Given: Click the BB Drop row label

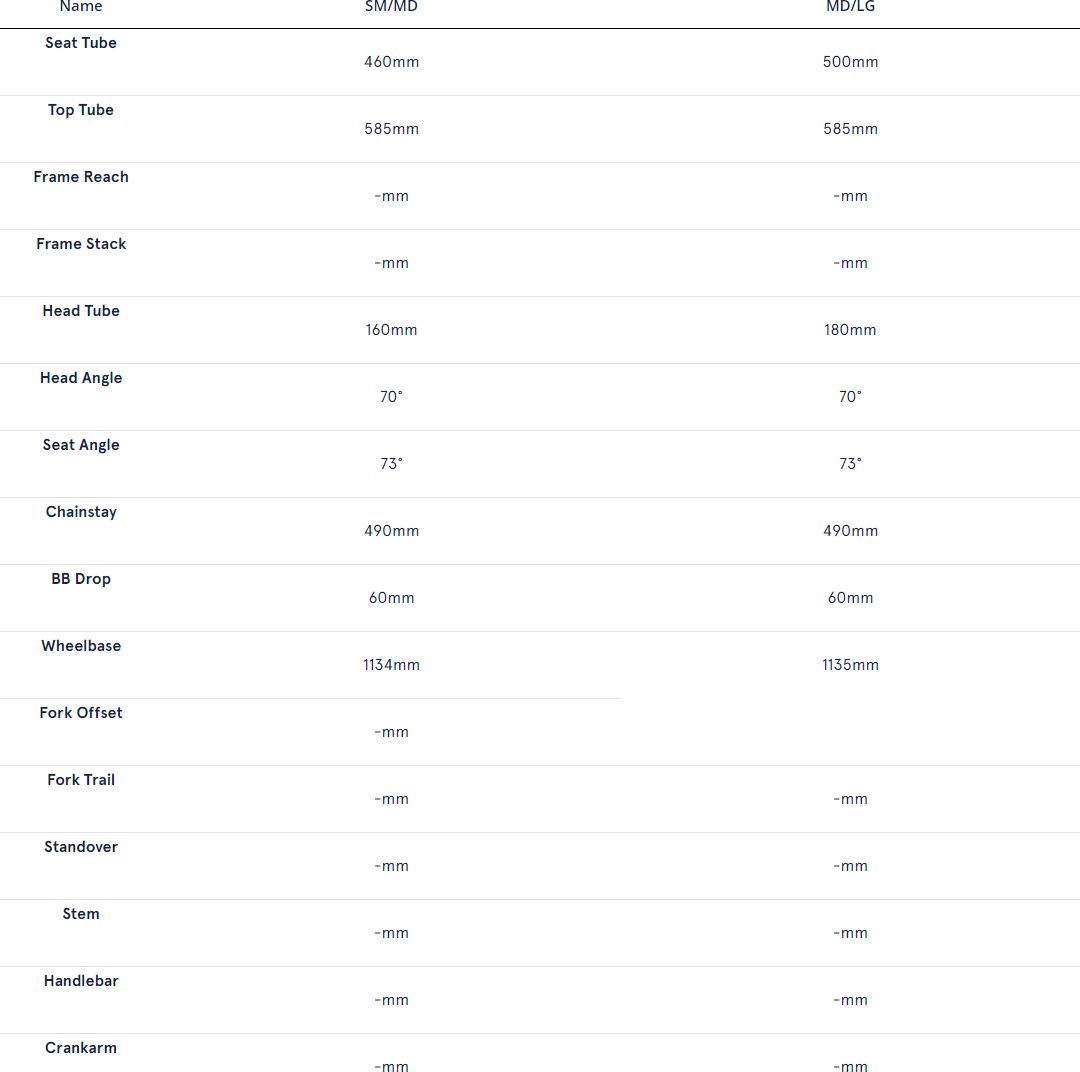Looking at the screenshot, I should (81, 579).
